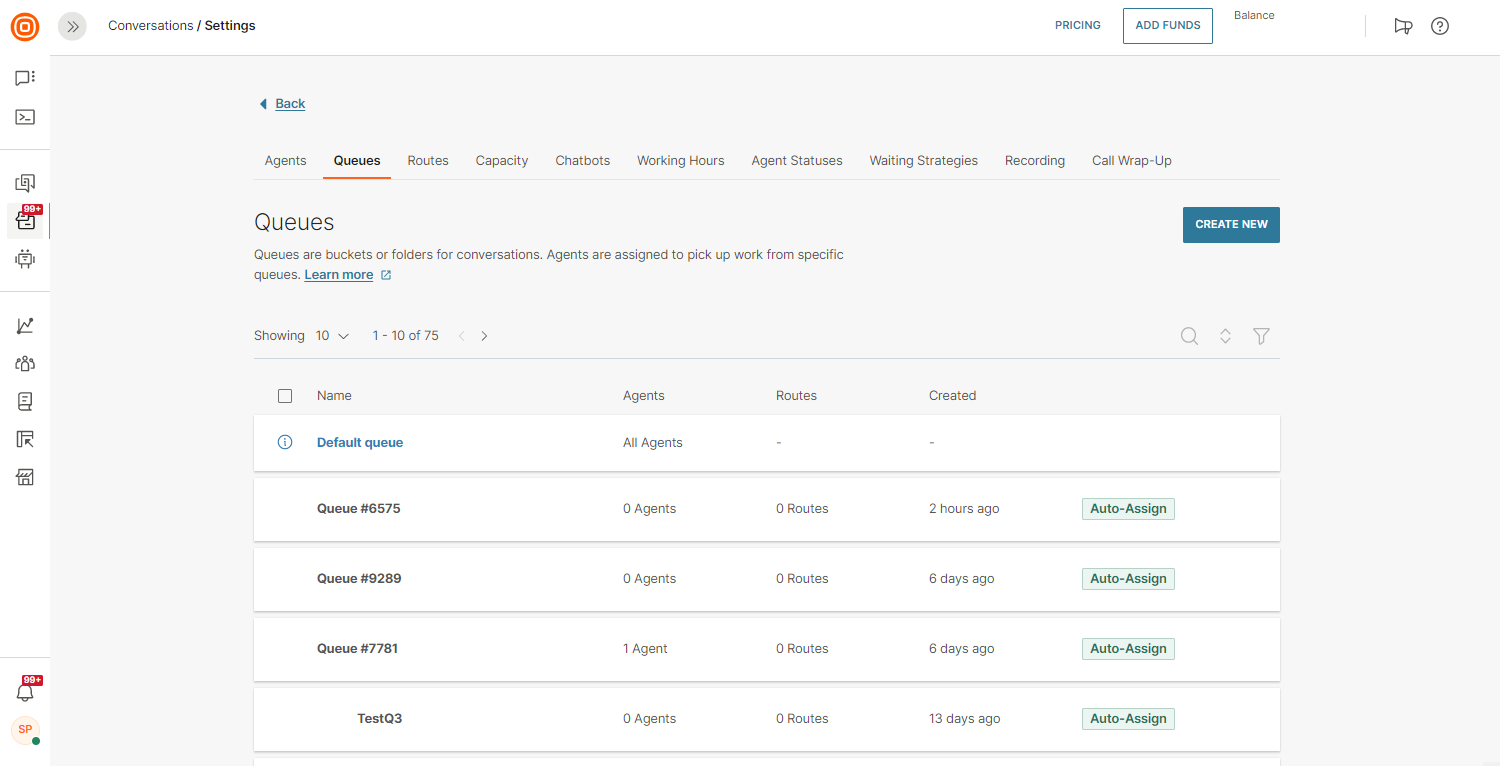Open the Working Hours tab
Screen dimensions: 1500x766
(x=680, y=160)
